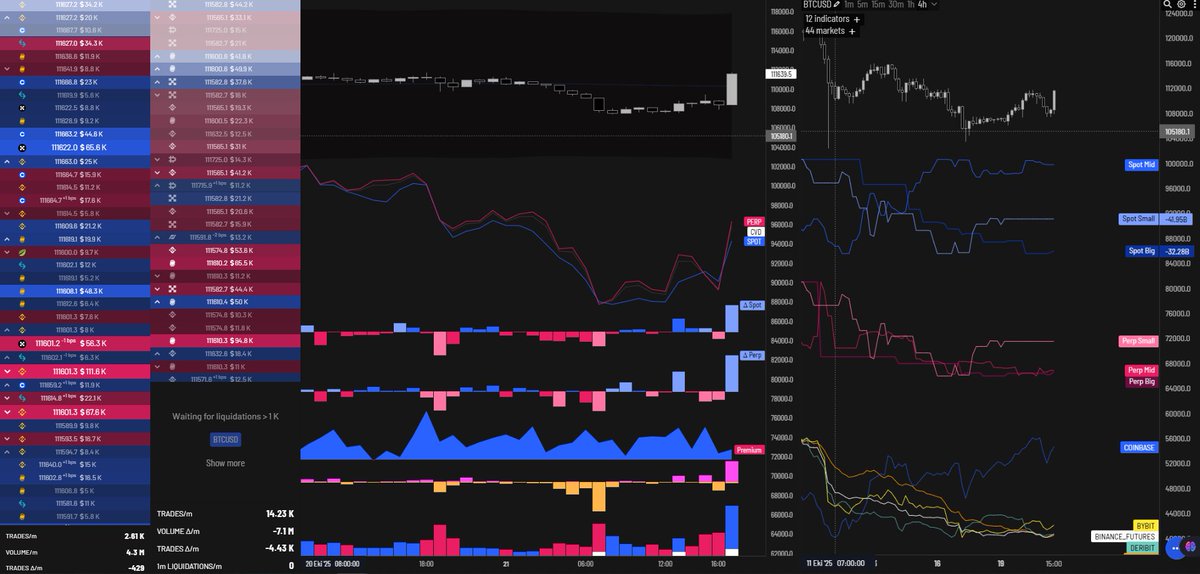Screen dimensions: 1200x574
Task: Click exchange icon in the 111582.8 $44.2 K row
Action: coord(172,4)
